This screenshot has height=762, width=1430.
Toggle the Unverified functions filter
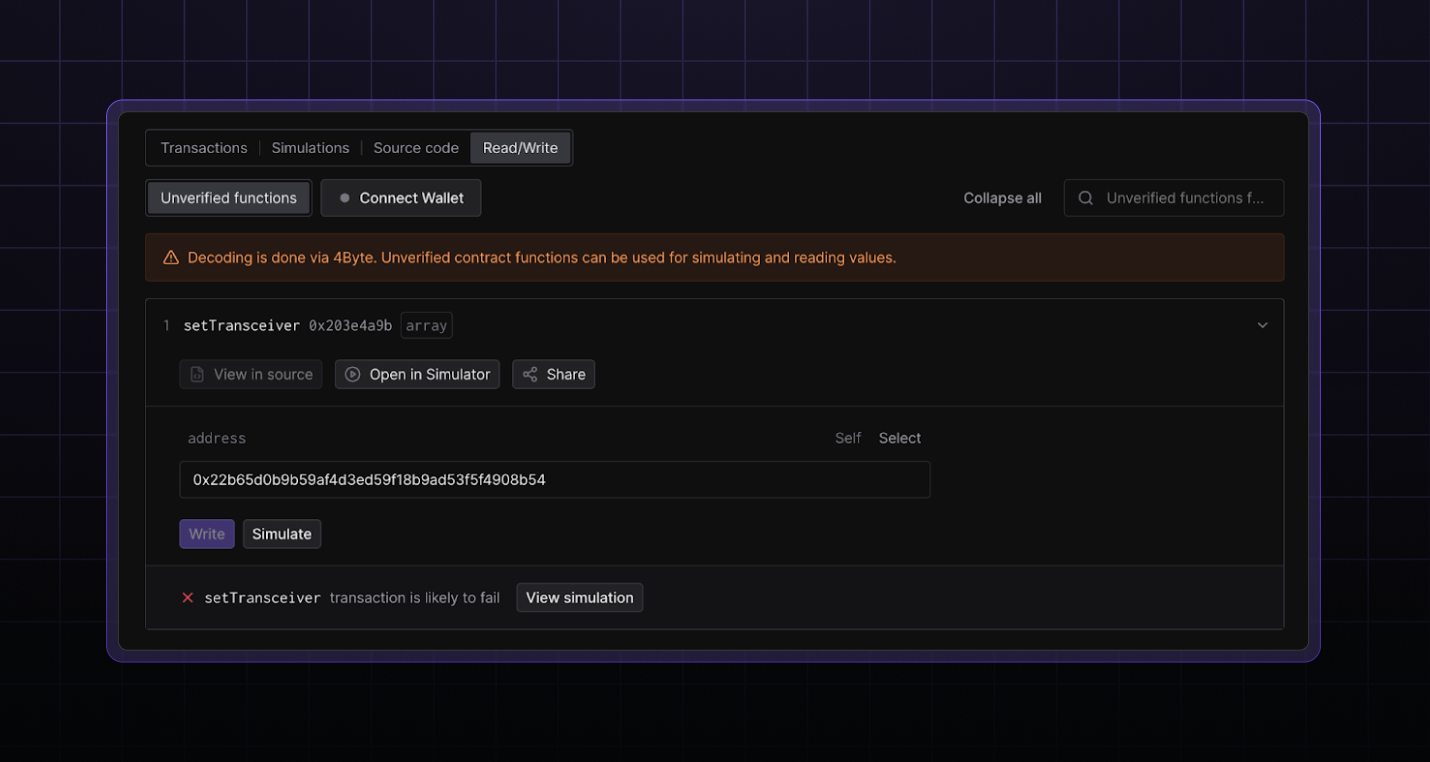tap(228, 198)
